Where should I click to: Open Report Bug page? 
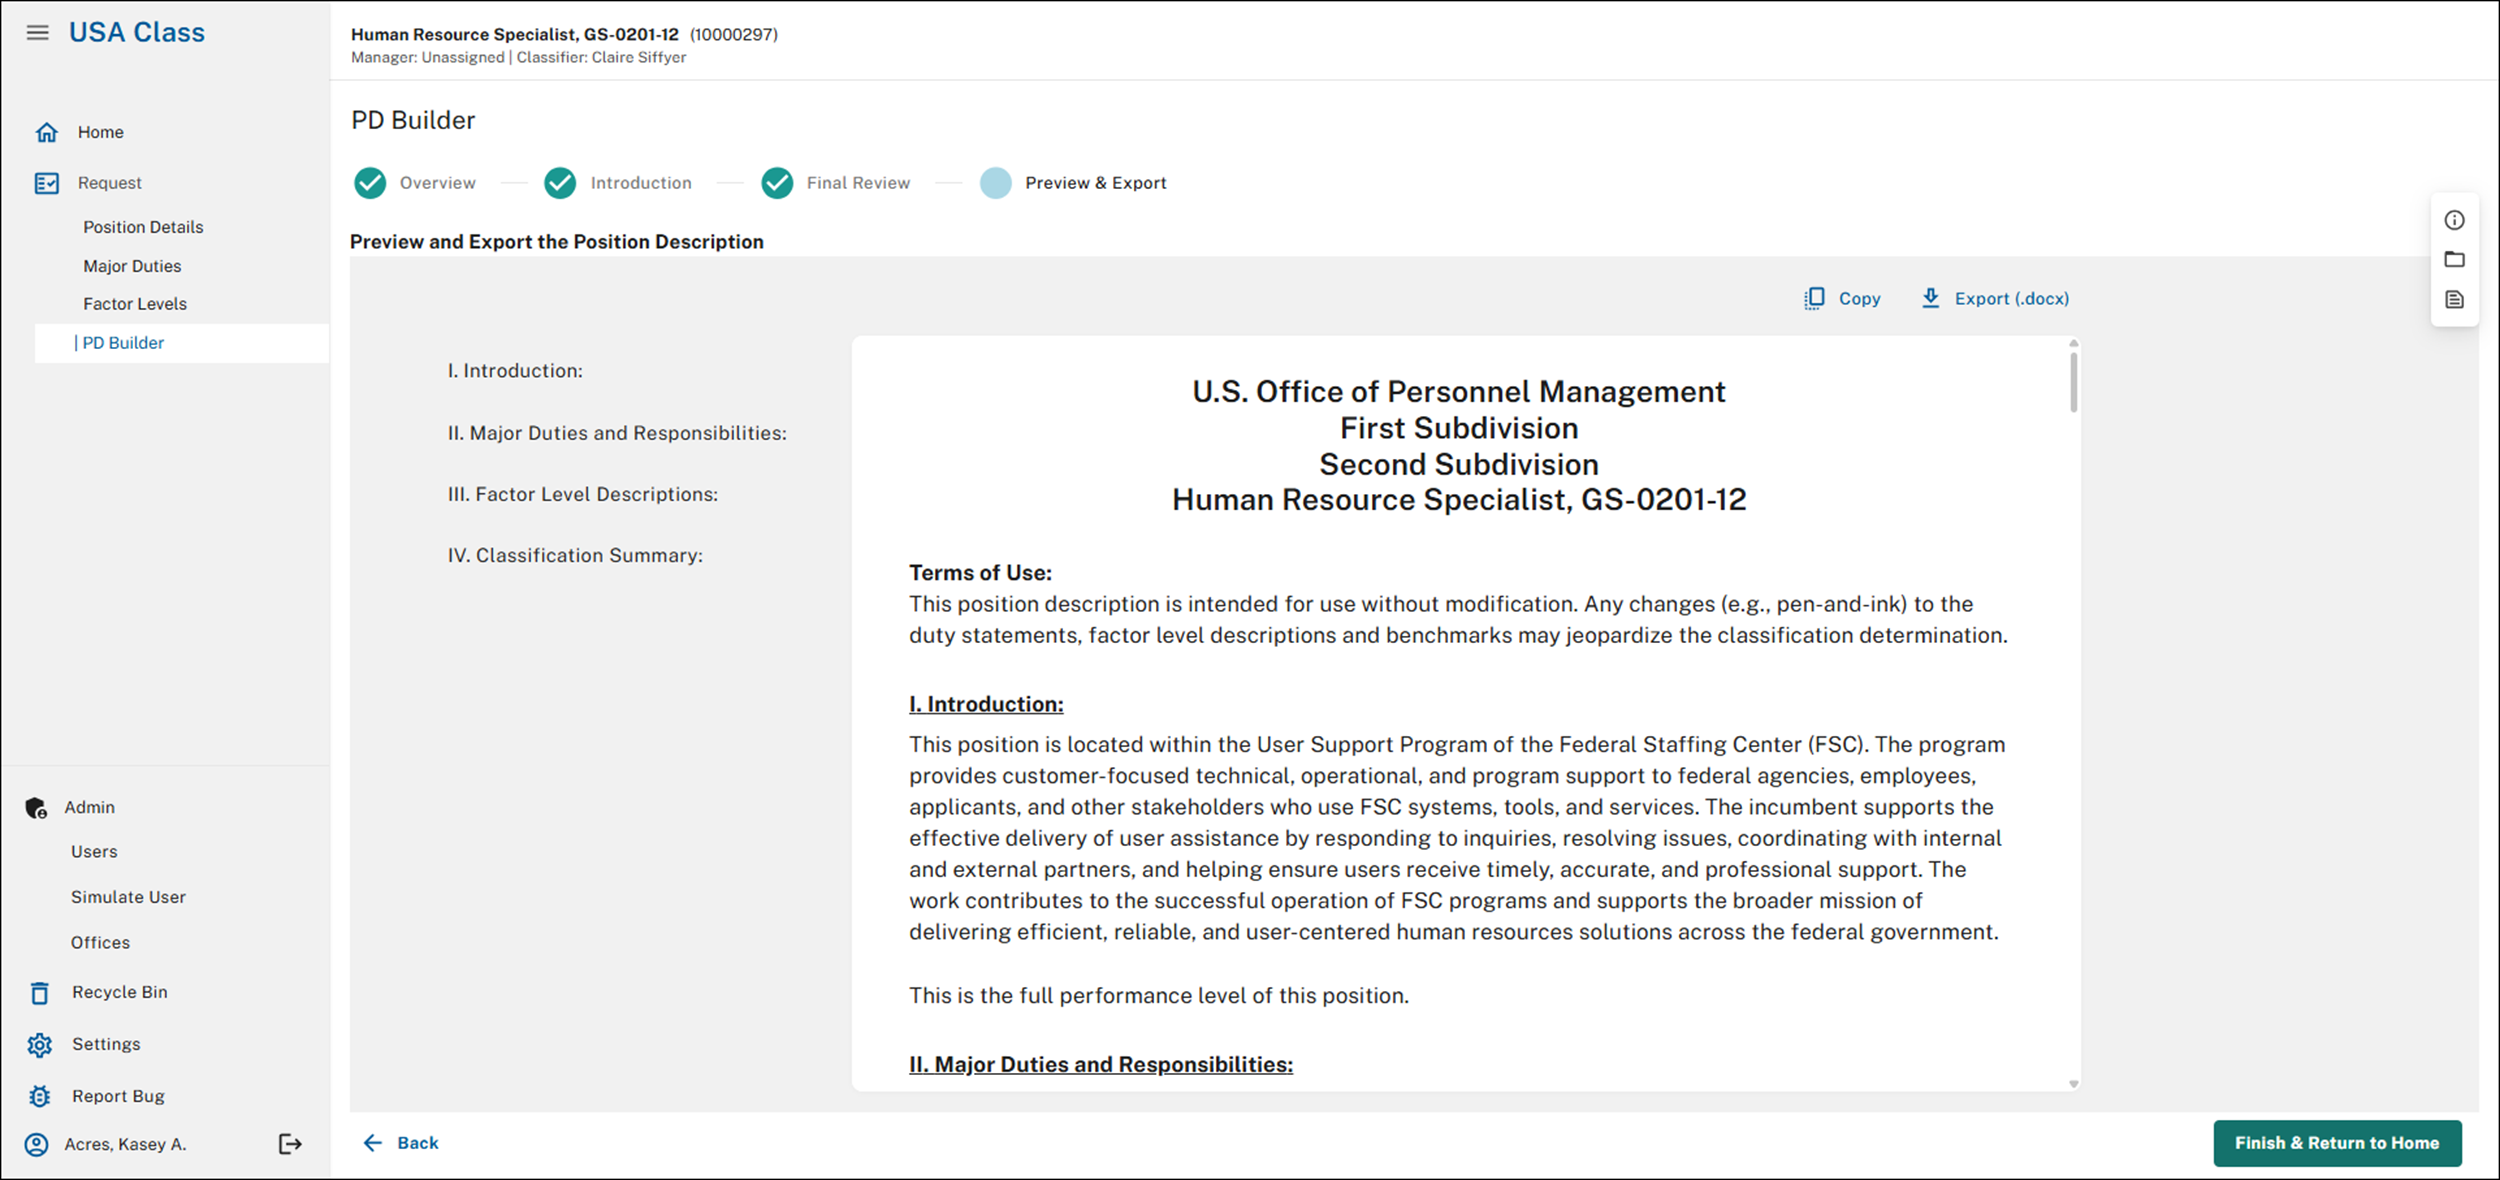click(x=118, y=1096)
